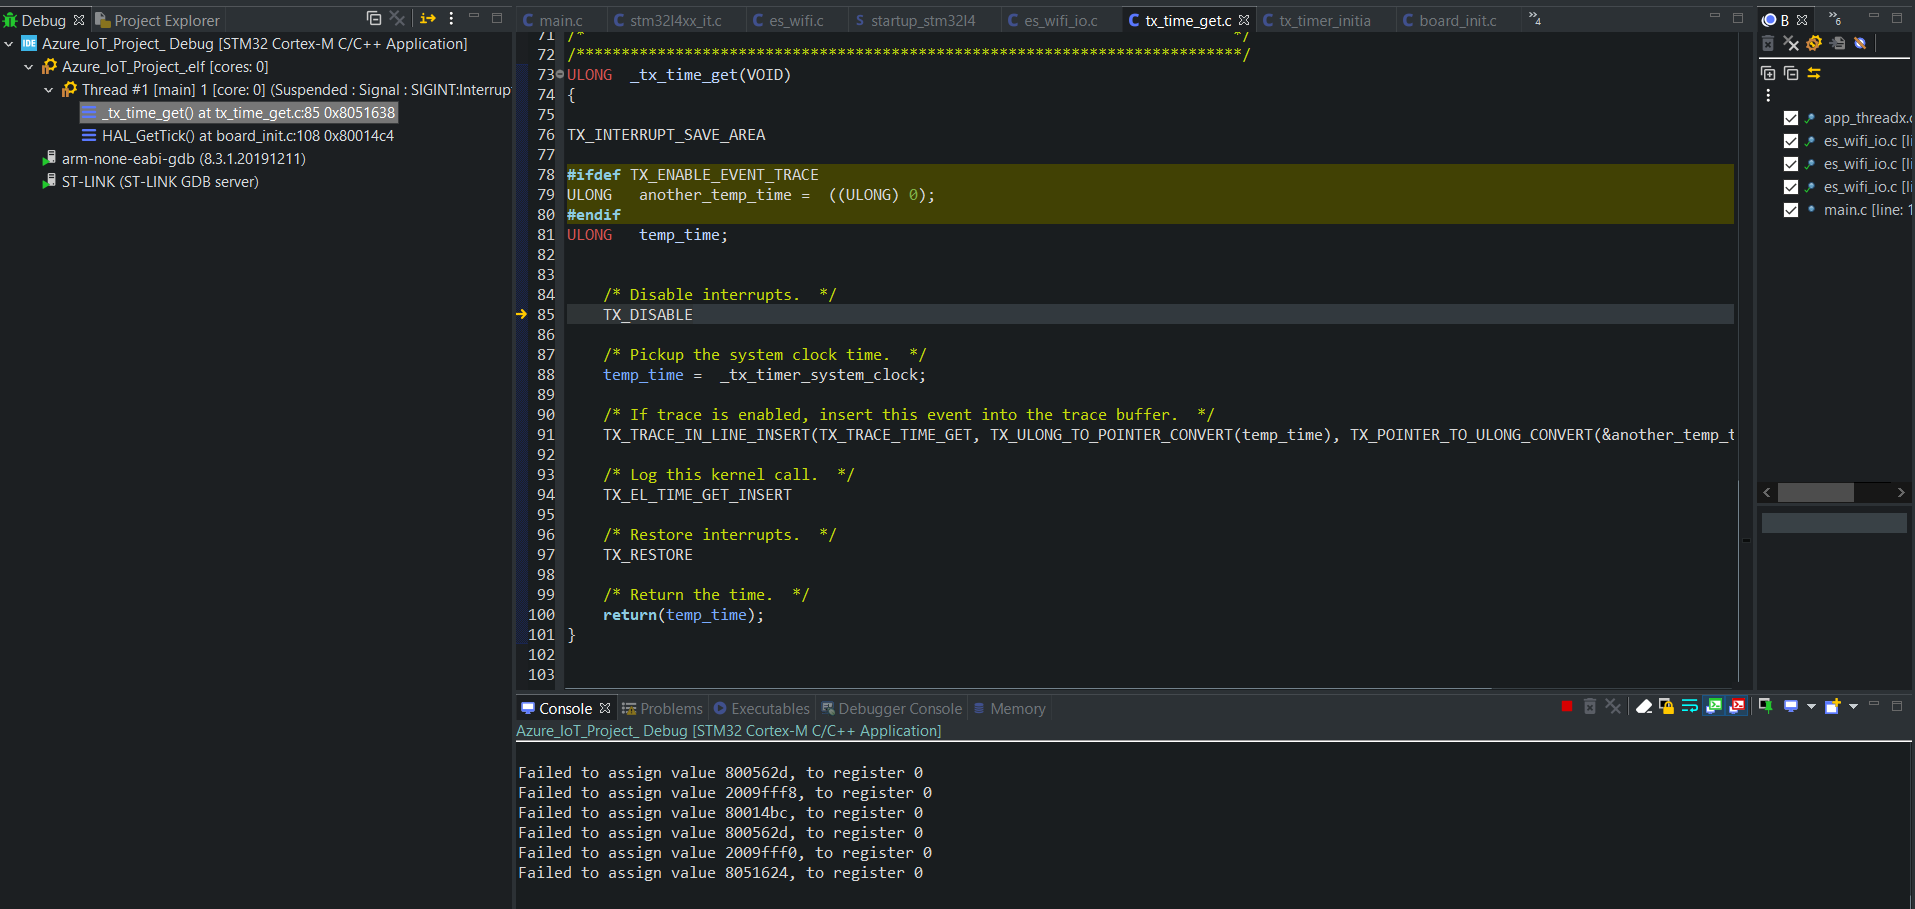Open the es_wifi.c editor tab

pyautogui.click(x=788, y=20)
